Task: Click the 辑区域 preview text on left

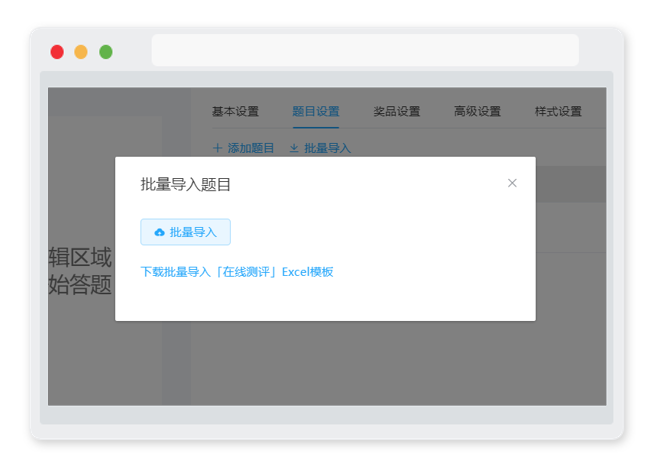Action: click(80, 257)
